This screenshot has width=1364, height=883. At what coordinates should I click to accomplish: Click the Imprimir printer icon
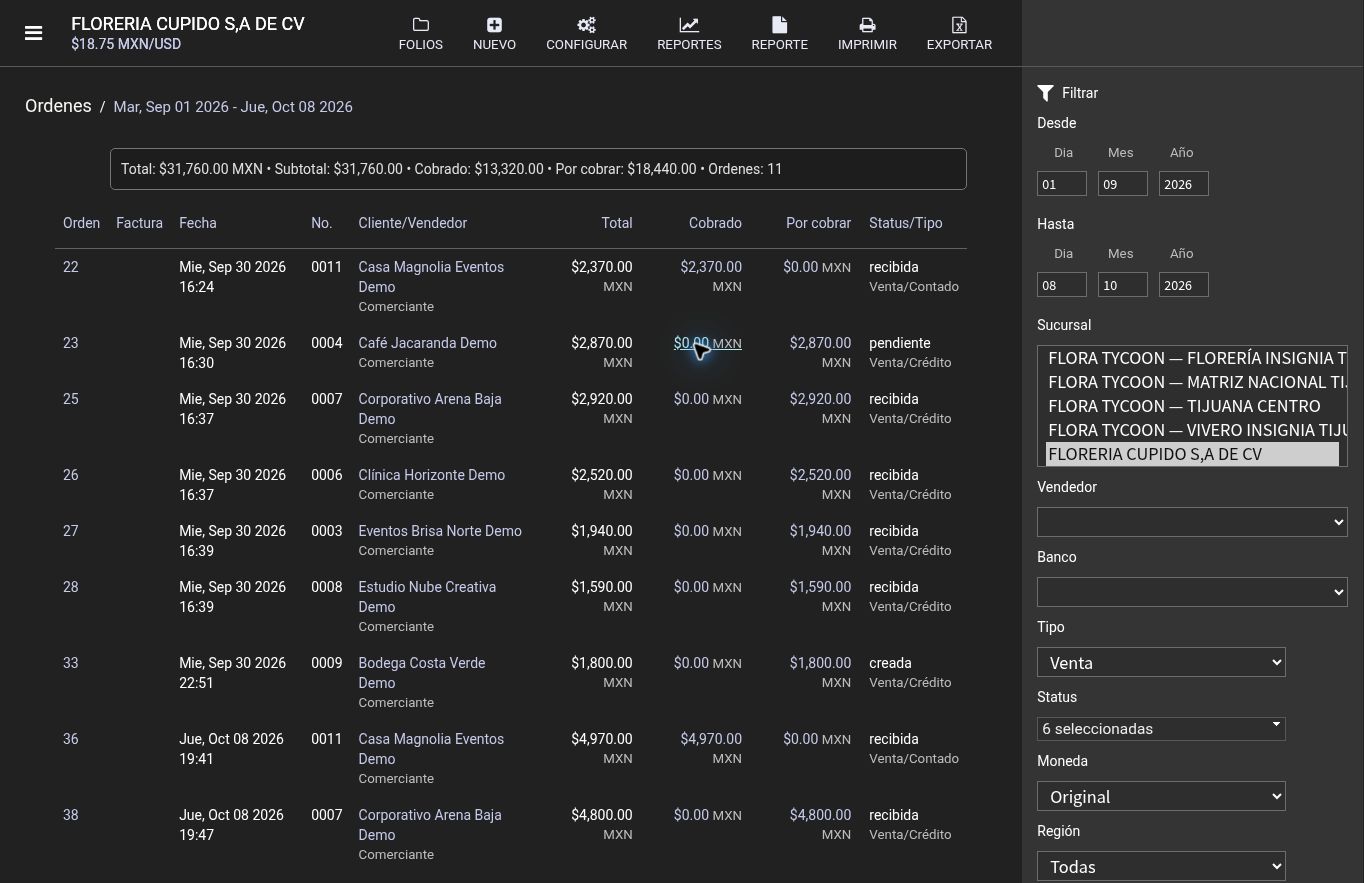(867, 25)
